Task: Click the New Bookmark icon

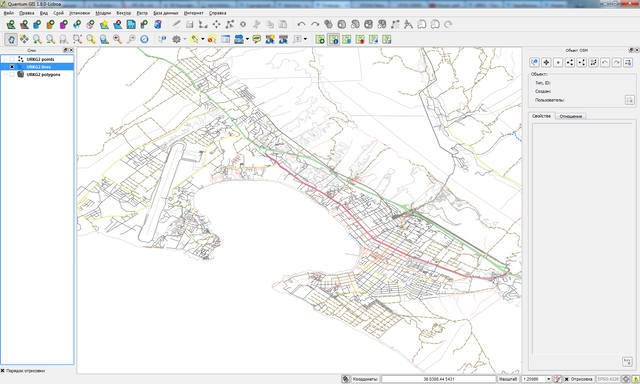Action: [270, 39]
